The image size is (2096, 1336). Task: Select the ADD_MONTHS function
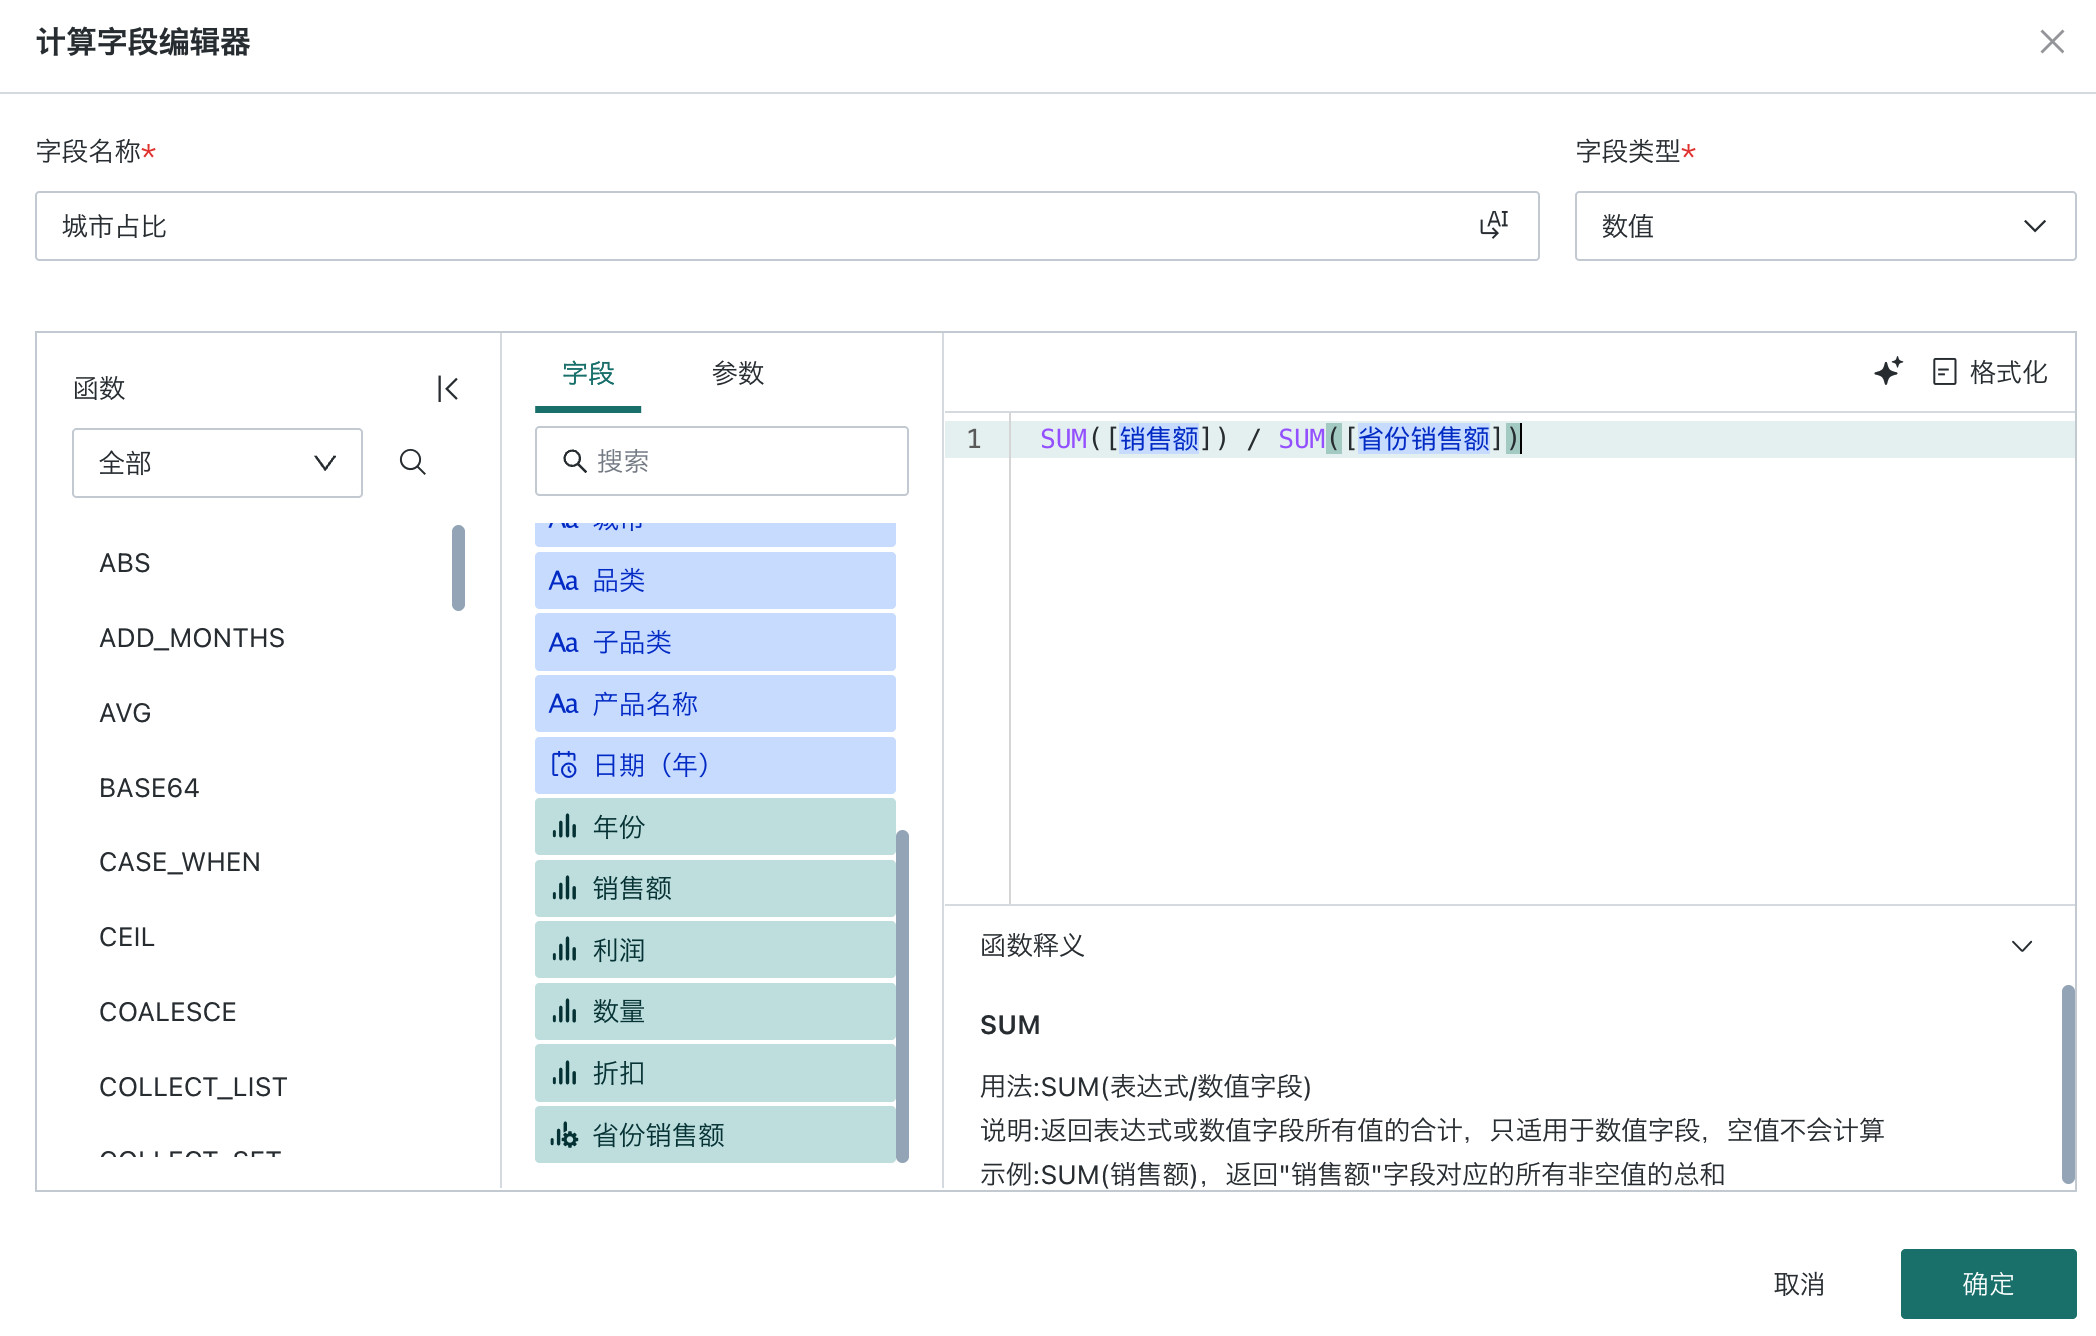pyautogui.click(x=192, y=638)
